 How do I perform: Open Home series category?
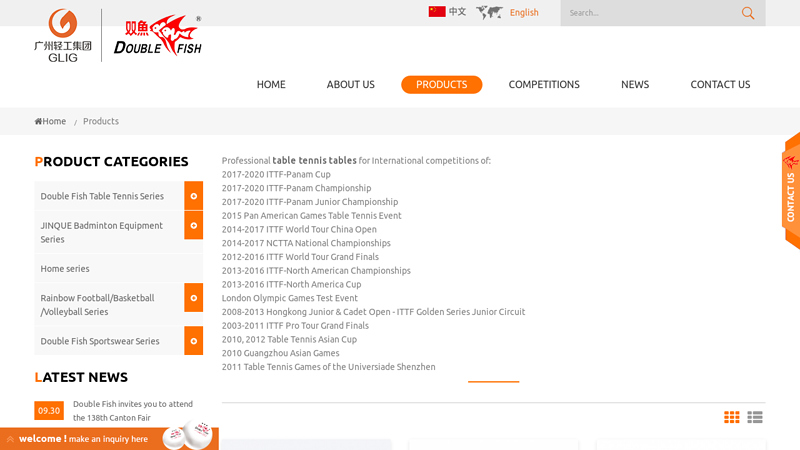[x=65, y=268]
